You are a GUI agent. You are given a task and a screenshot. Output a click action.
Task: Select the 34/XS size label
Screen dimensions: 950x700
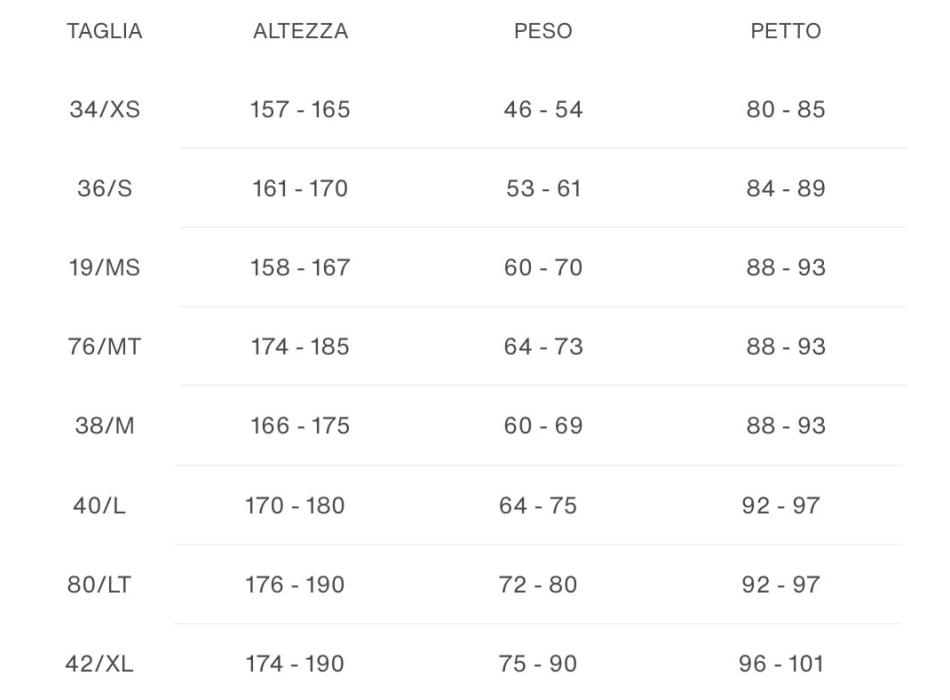pyautogui.click(x=104, y=110)
